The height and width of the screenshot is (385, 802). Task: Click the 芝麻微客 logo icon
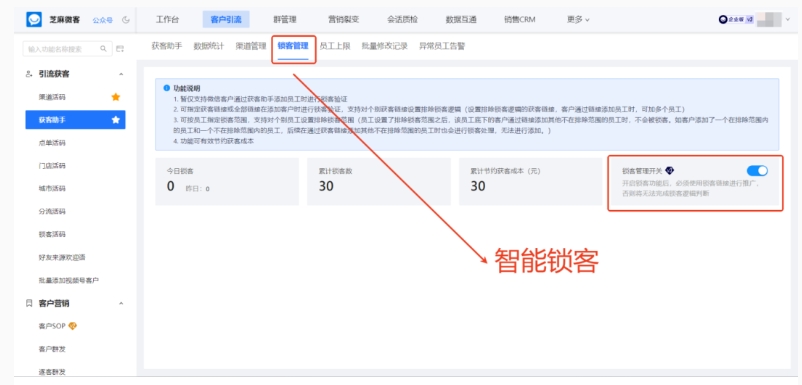34,19
